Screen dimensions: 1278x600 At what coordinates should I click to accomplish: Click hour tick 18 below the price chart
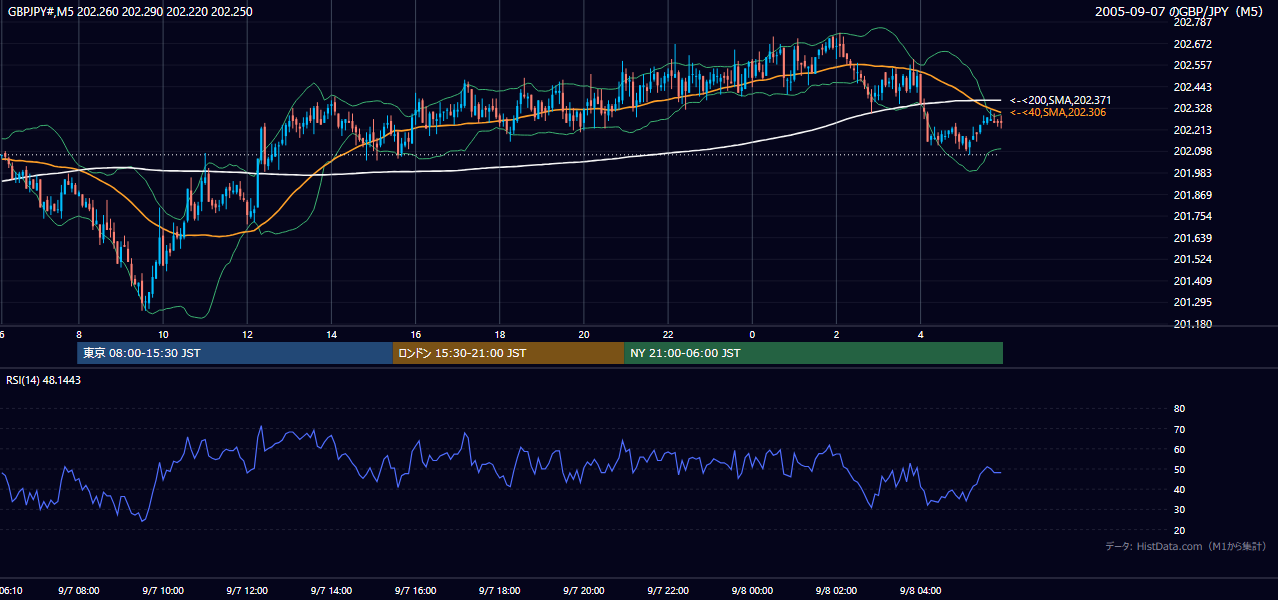[x=499, y=334]
